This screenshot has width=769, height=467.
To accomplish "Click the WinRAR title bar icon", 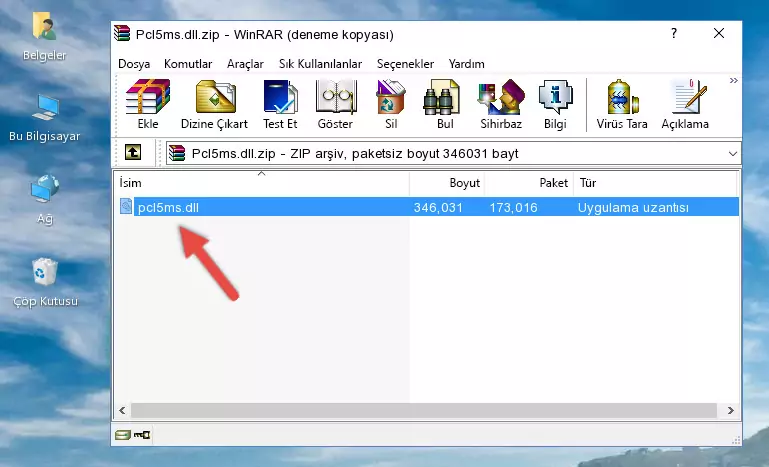I will tap(122, 34).
